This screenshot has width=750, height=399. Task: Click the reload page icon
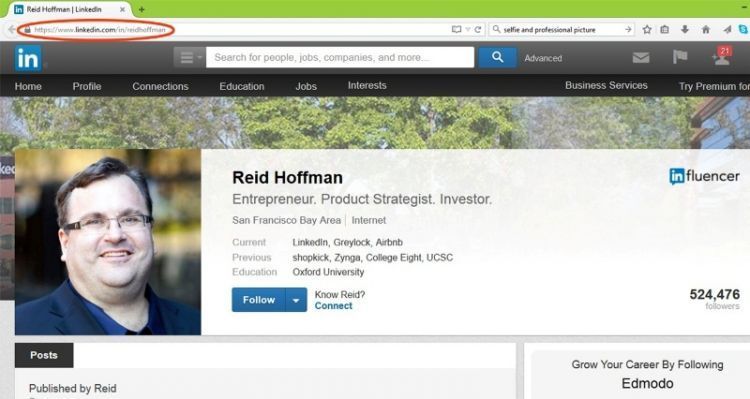coord(477,30)
